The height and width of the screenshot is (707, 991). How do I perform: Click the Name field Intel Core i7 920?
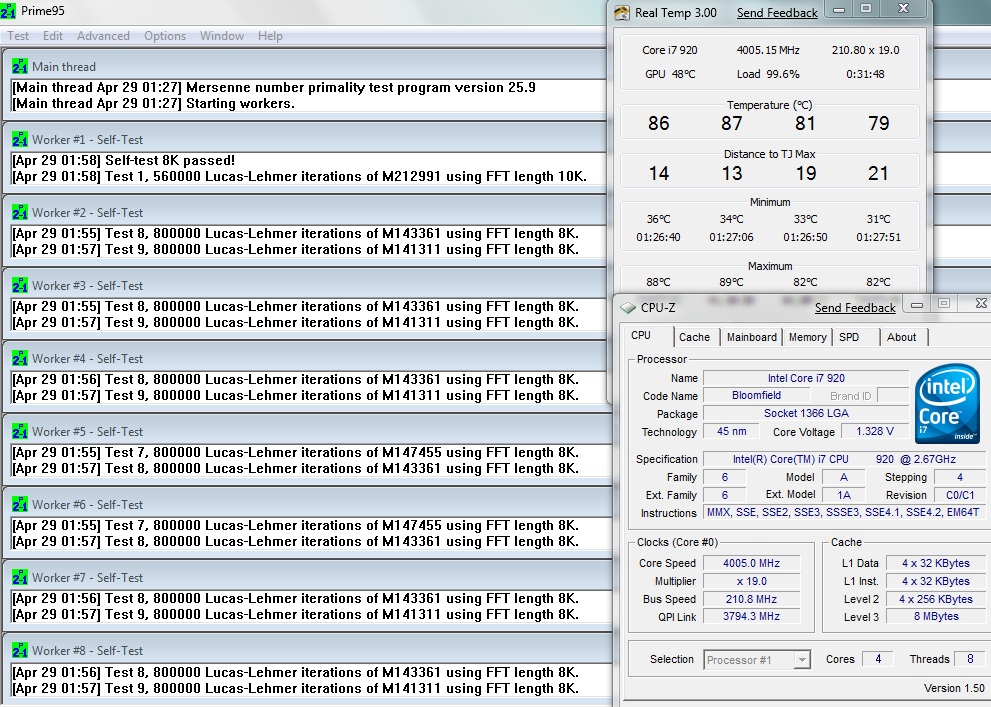[x=806, y=378]
